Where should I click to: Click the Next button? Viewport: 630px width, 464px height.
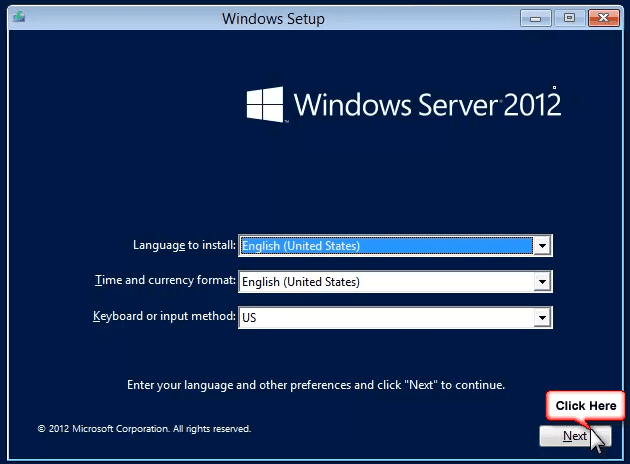(575, 436)
